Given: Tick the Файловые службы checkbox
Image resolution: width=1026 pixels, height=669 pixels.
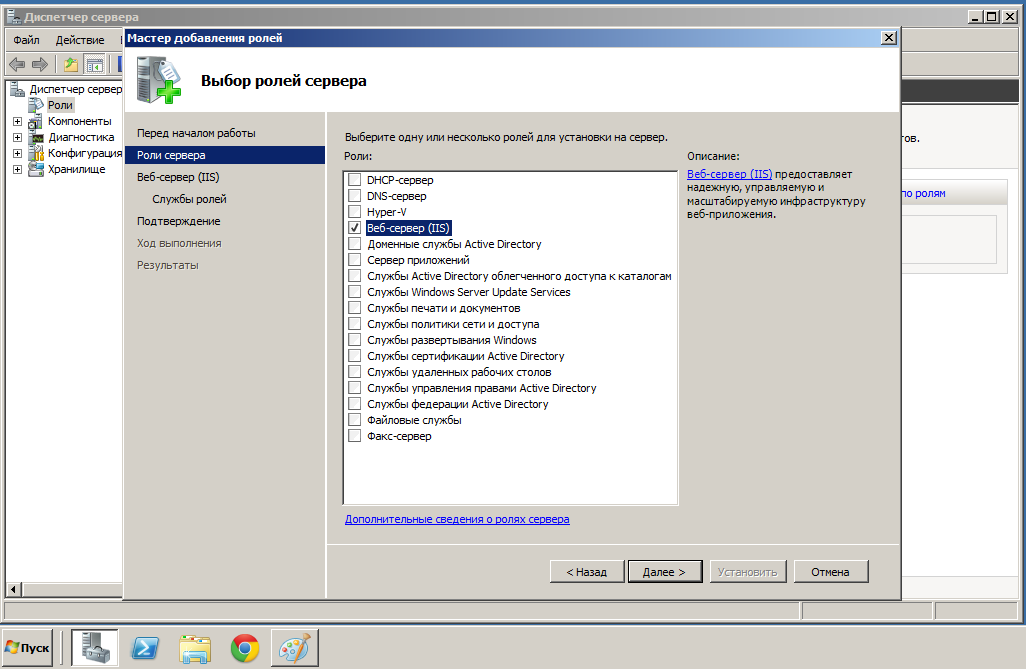Looking at the screenshot, I should click(354, 420).
